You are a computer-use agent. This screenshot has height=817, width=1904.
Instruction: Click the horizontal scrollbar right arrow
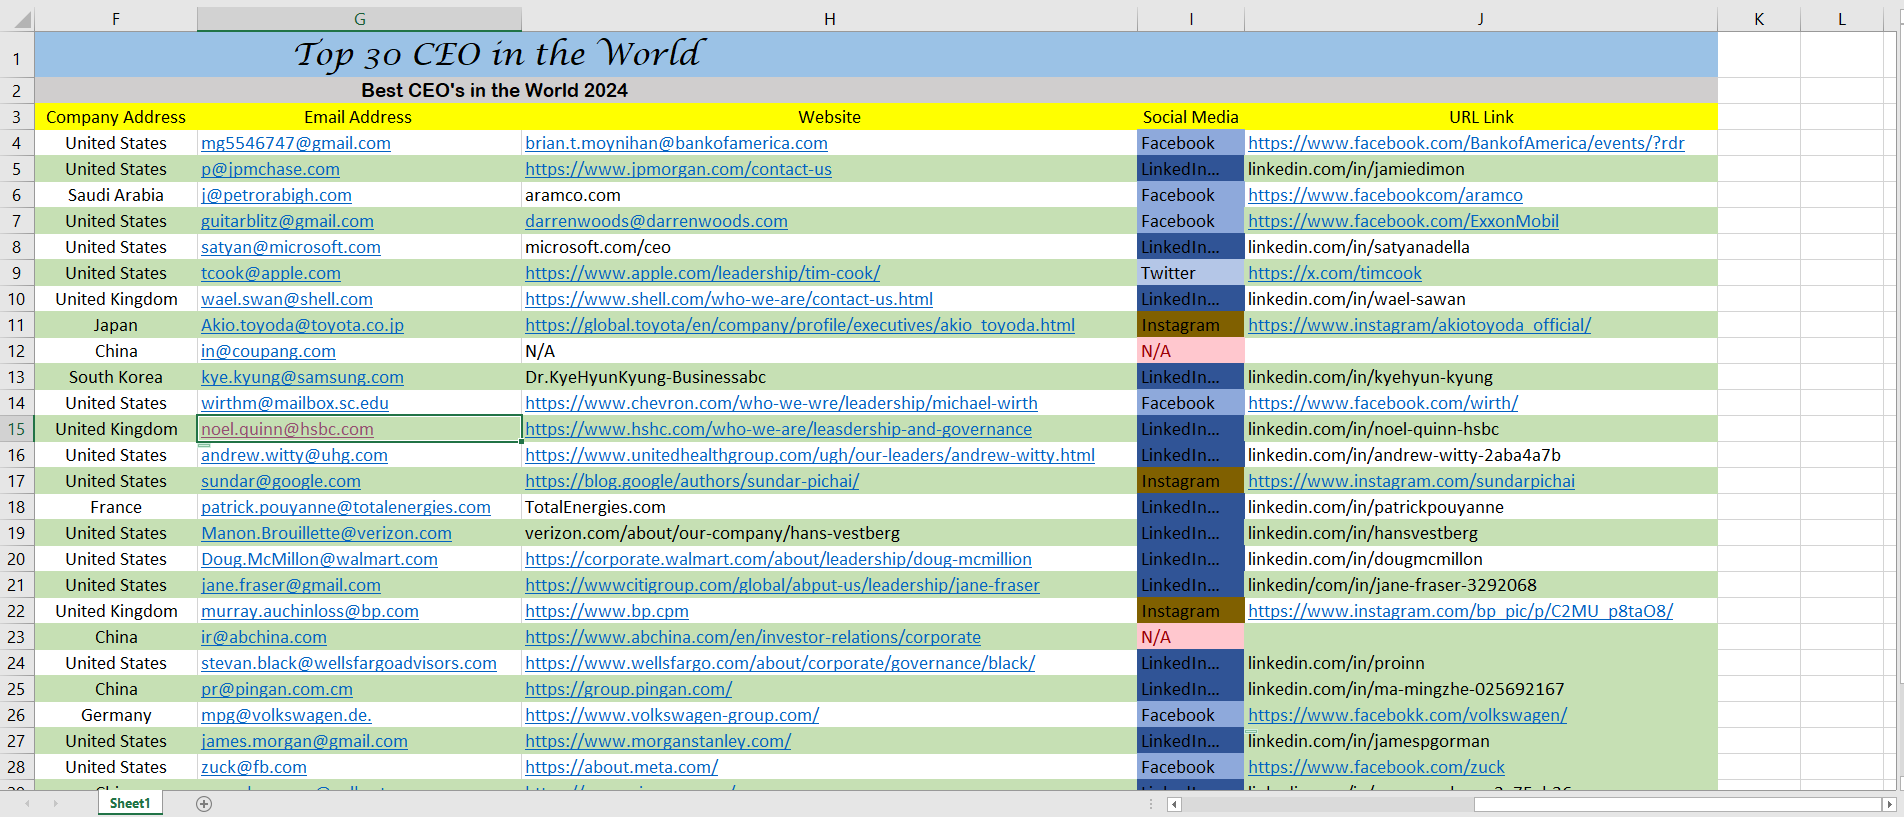point(1889,804)
